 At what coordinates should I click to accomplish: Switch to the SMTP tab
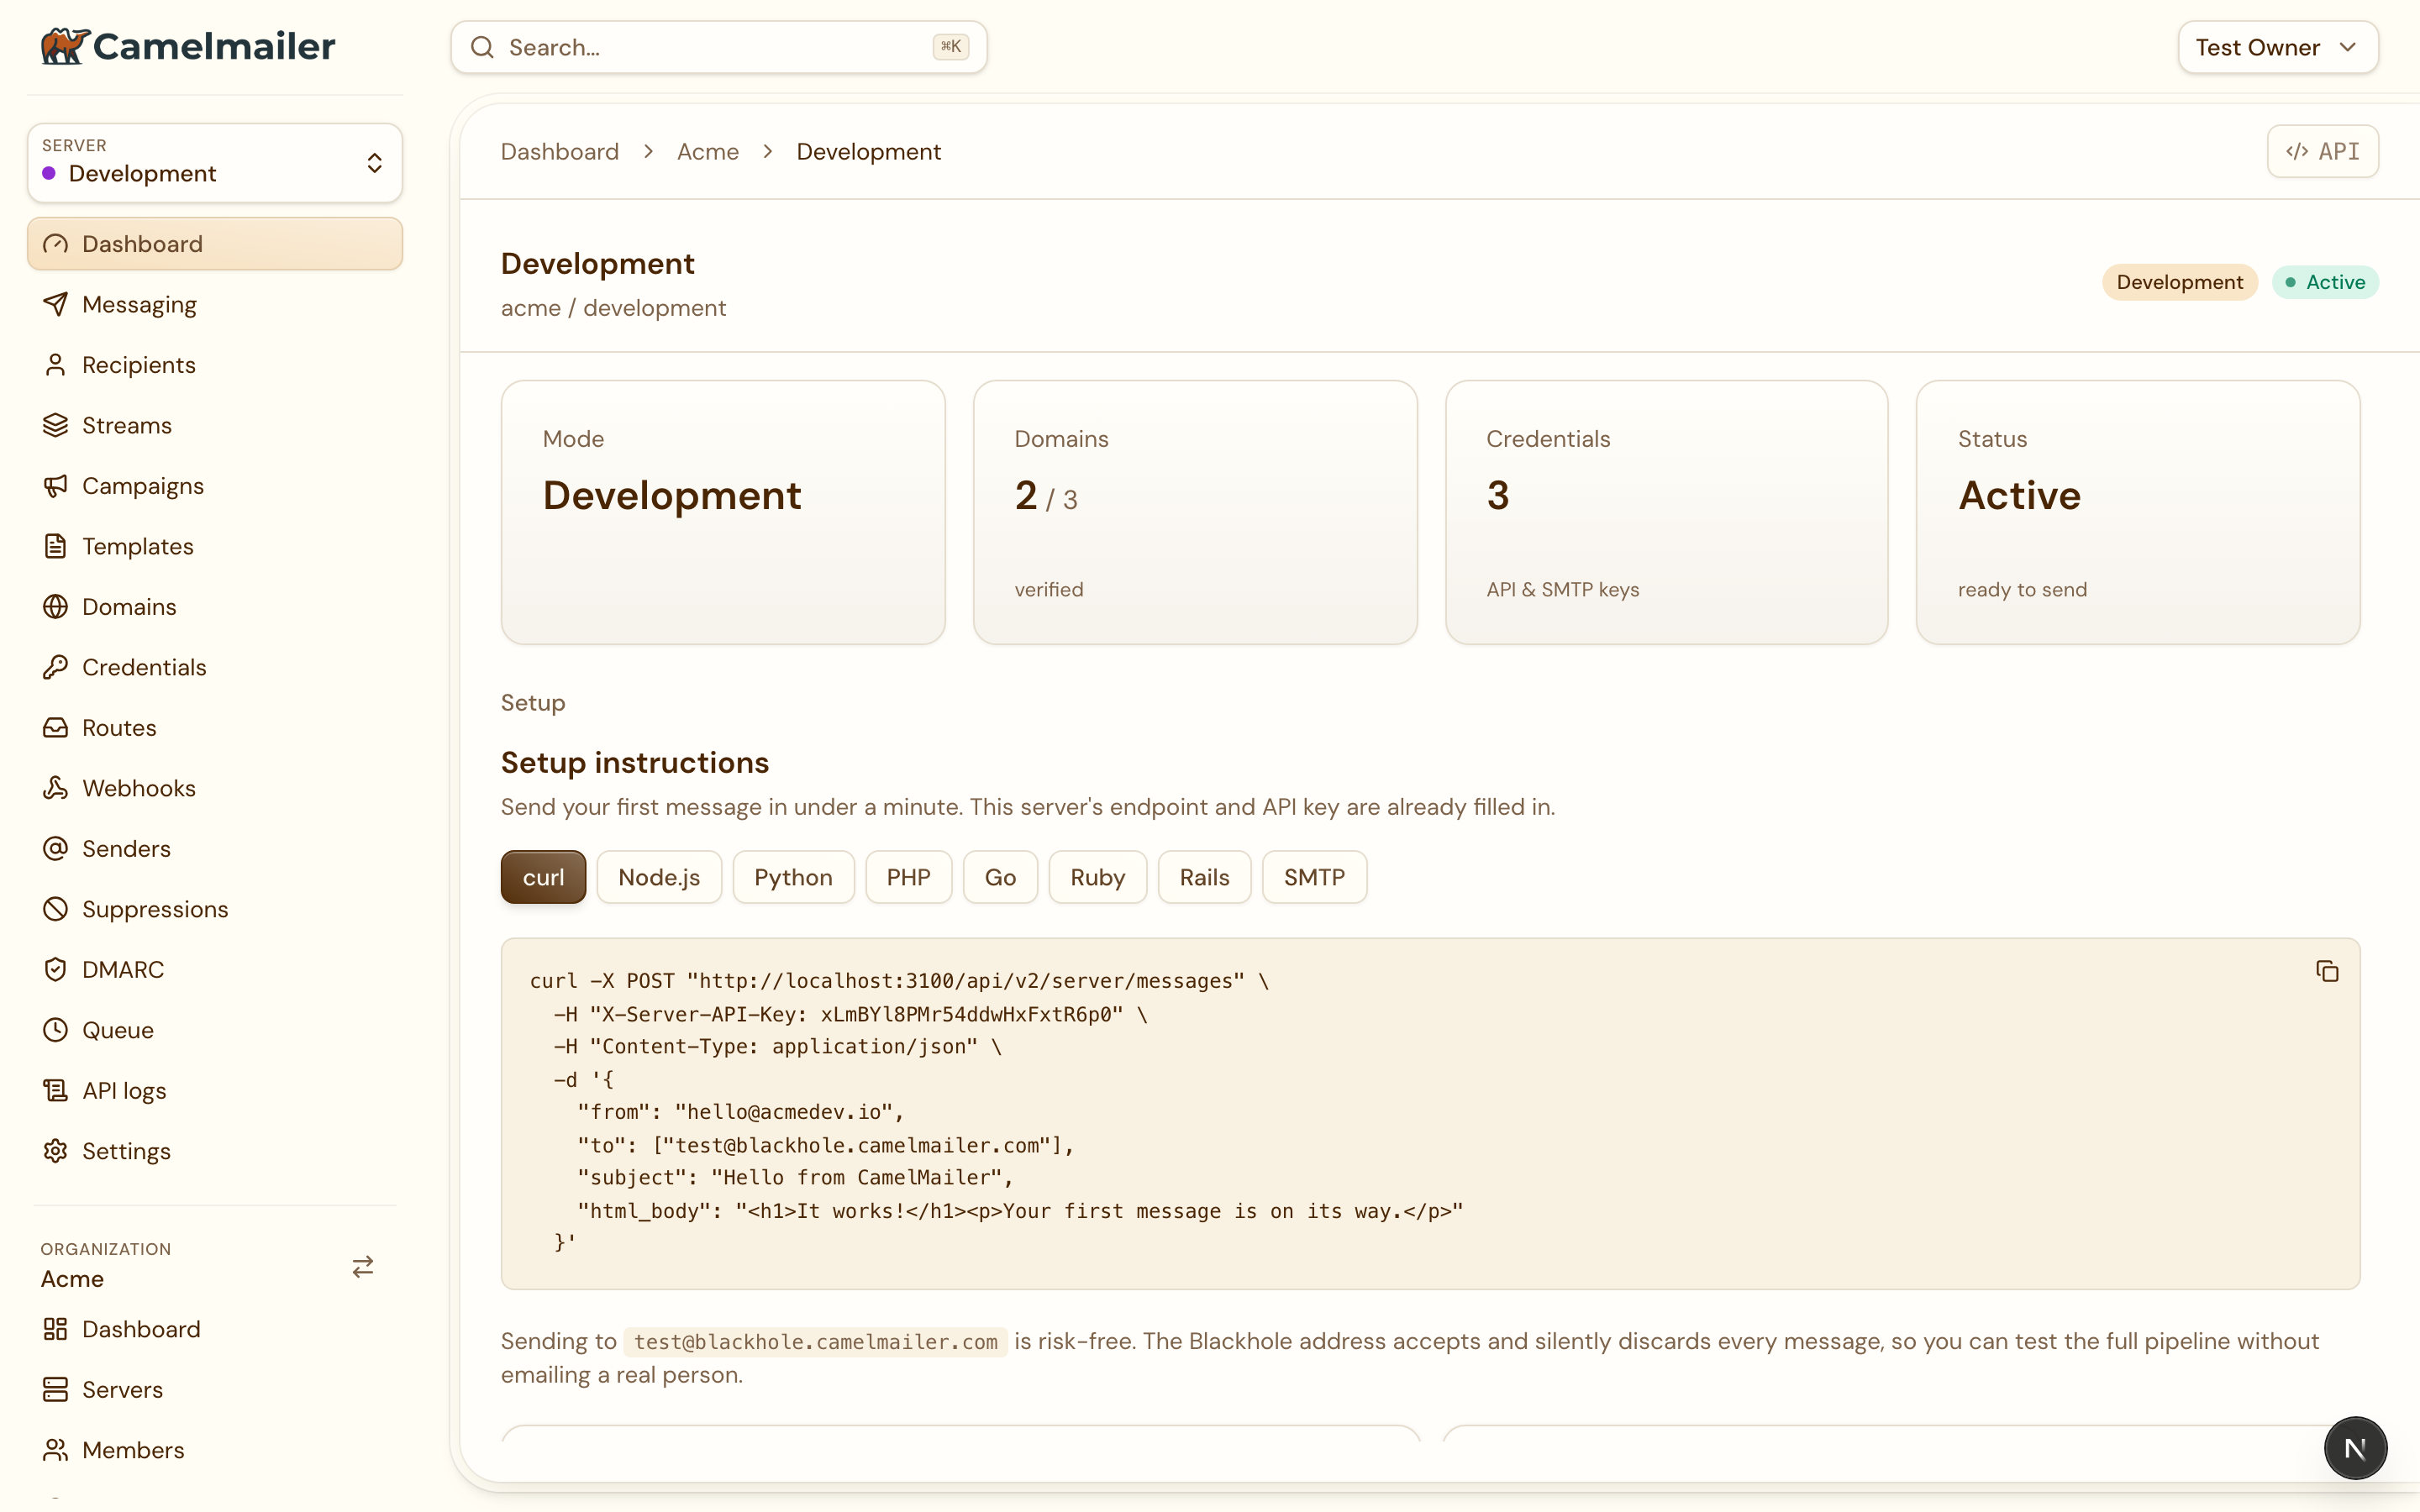coord(1314,877)
